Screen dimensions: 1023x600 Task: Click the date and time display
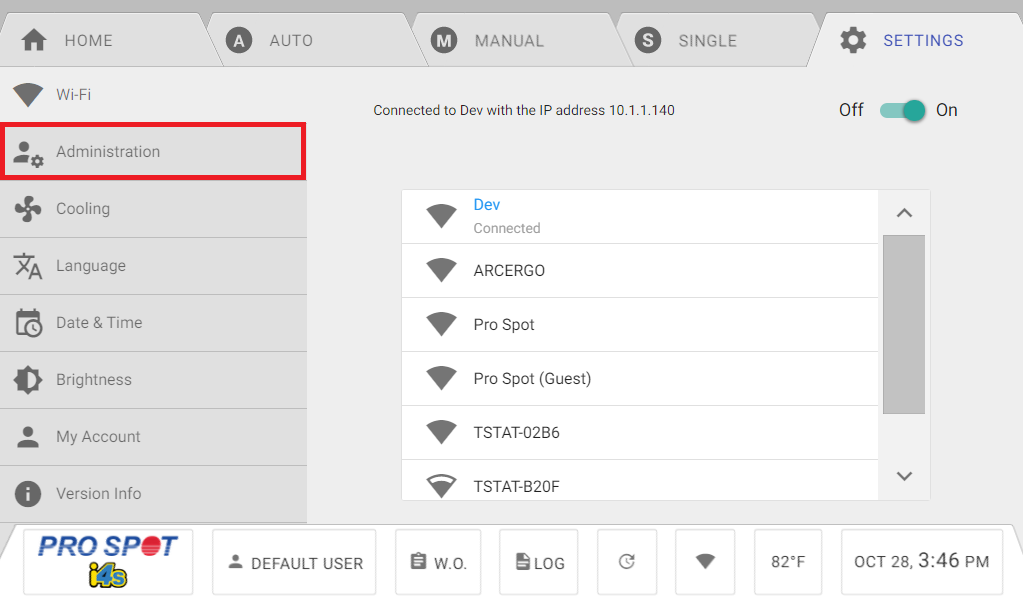(922, 562)
